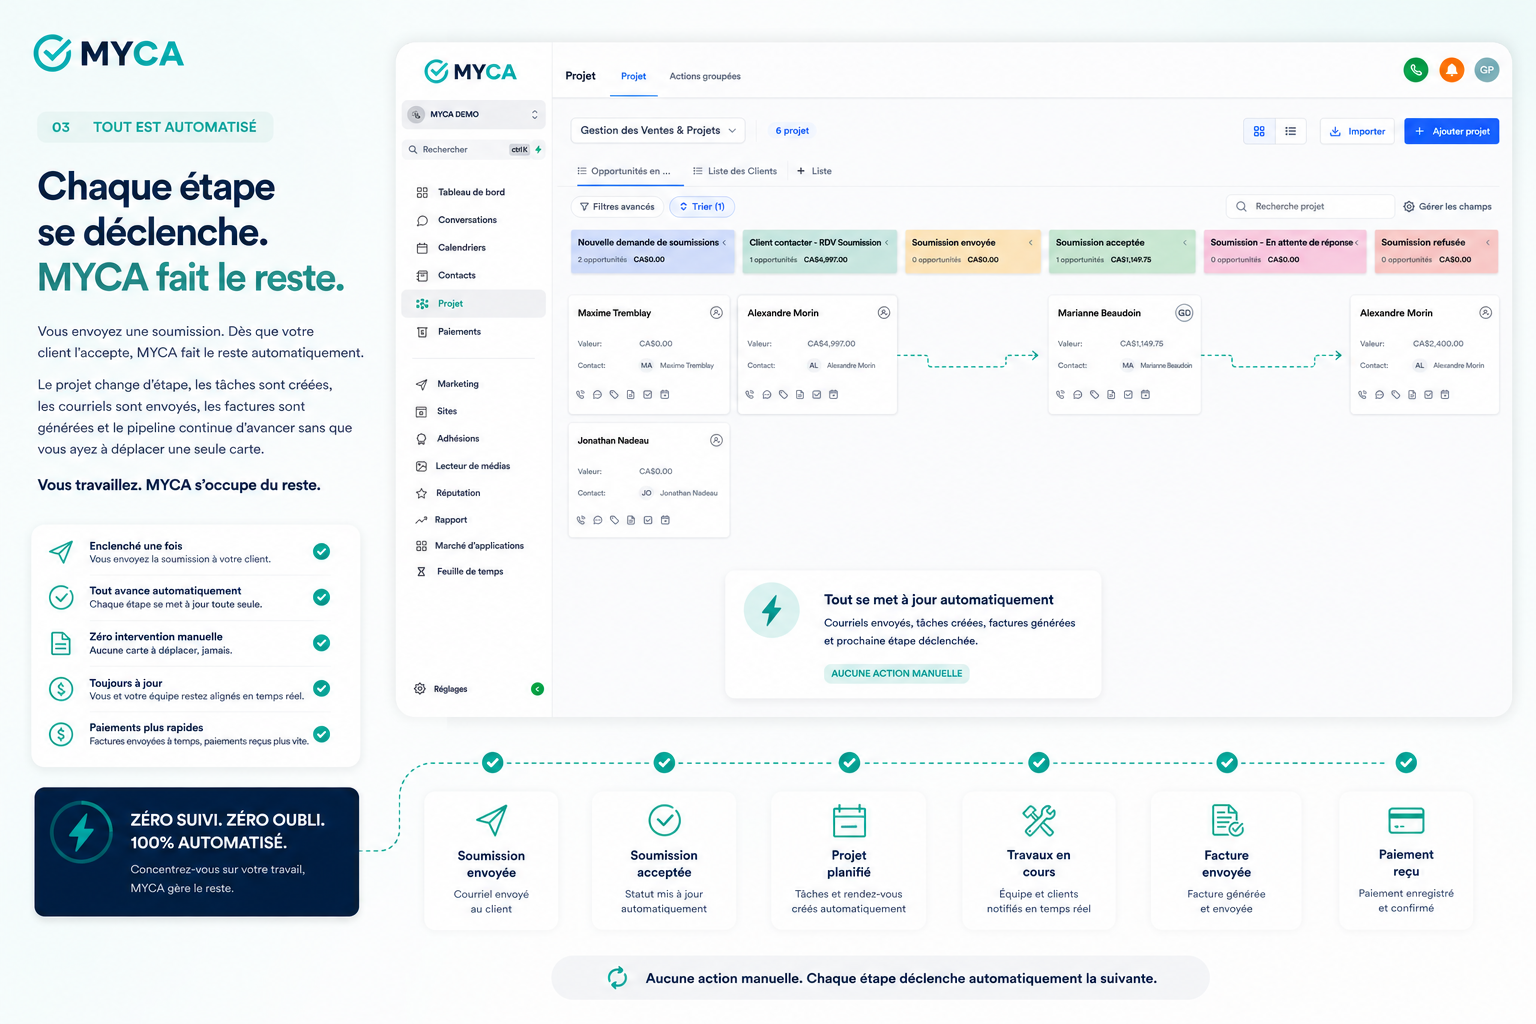Viewport: 1536px width, 1024px height.
Task: Click the Rapport chart icon
Action: [x=422, y=520]
